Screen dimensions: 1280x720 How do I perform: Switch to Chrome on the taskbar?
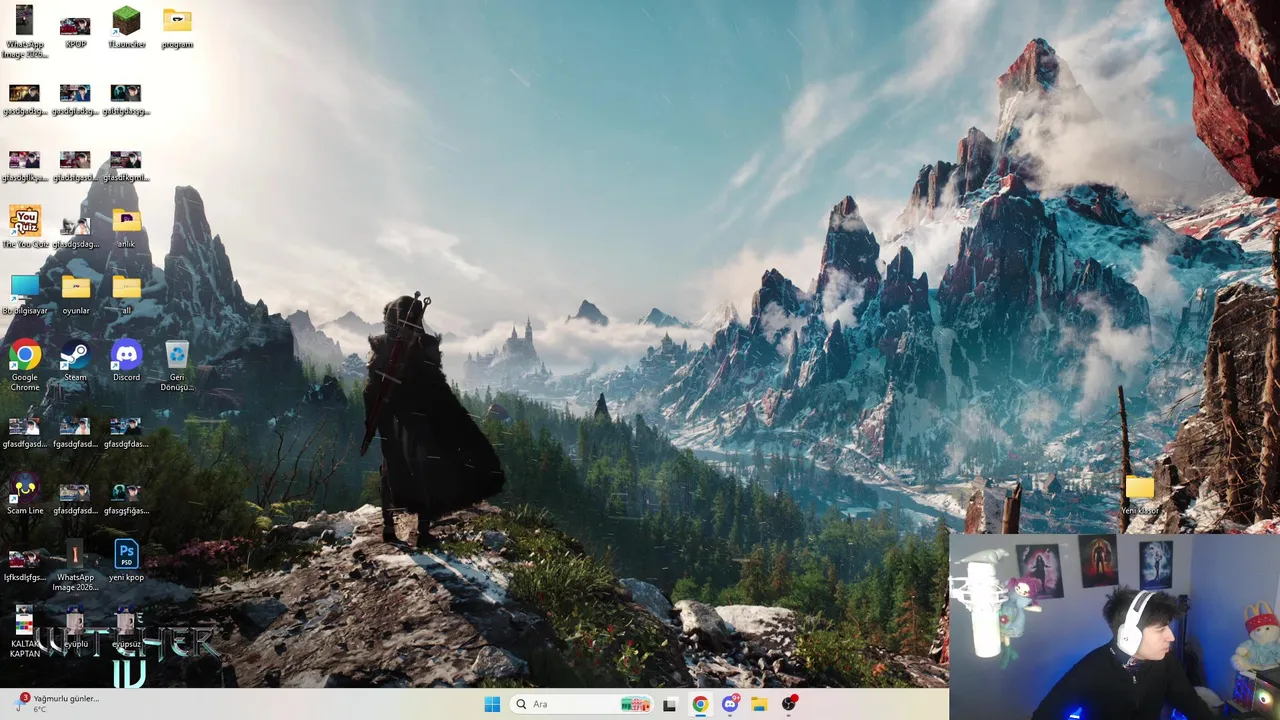(x=700, y=704)
